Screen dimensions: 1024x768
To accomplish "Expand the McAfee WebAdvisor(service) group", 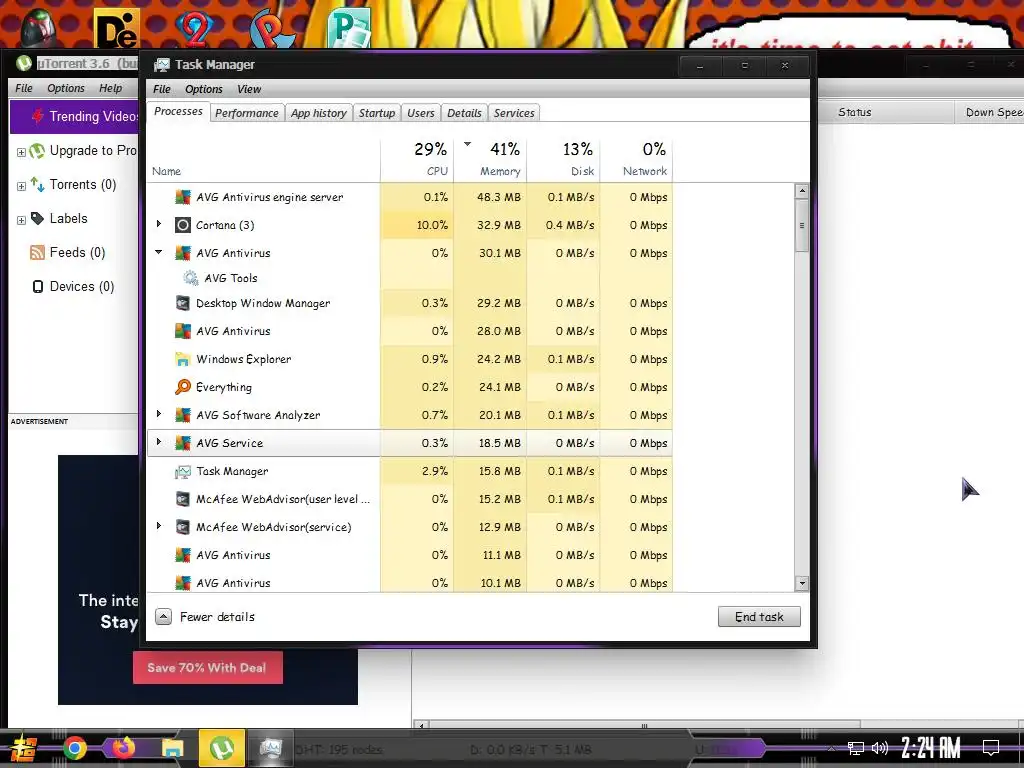I will point(159,526).
